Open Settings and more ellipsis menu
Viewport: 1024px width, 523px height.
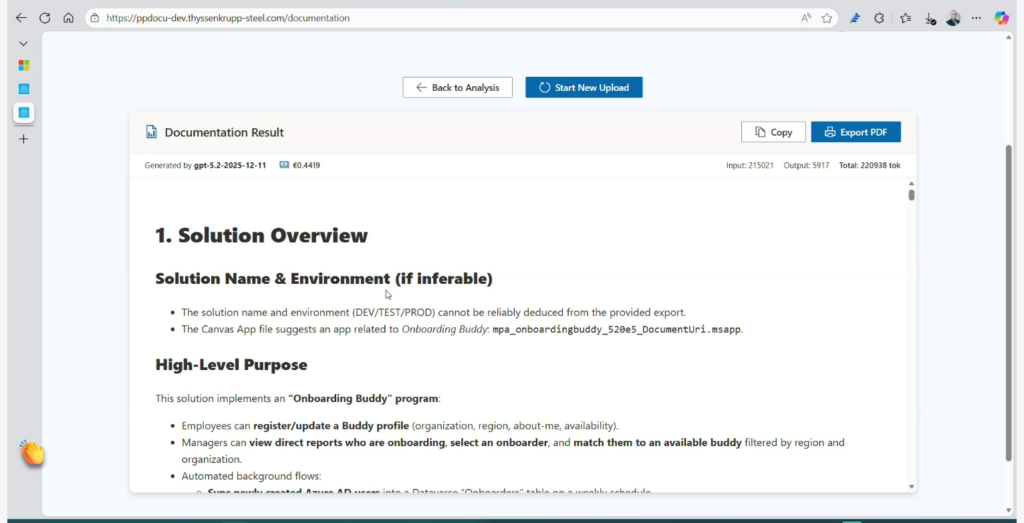976,18
